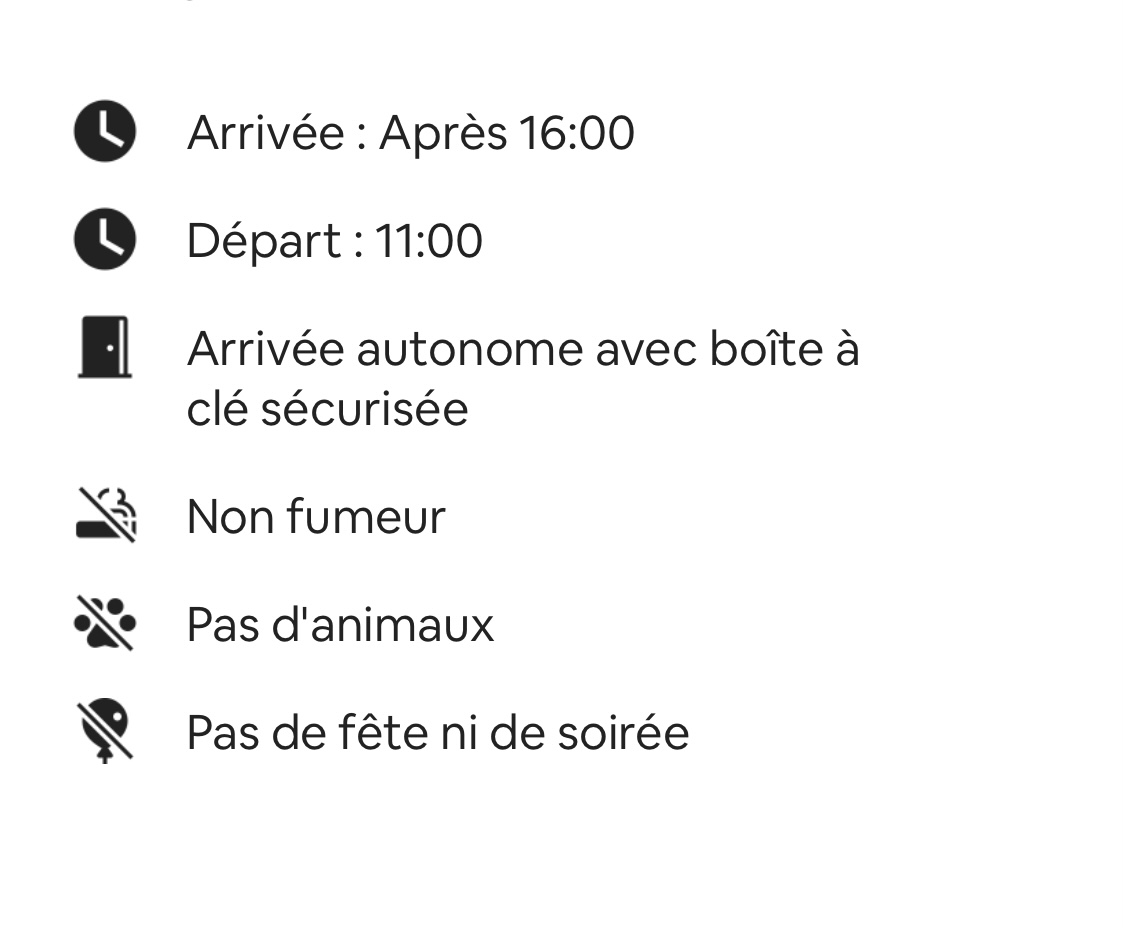Screen dimensions: 1125x928
Task: Tap the word 'Après' in the arrival line
Action: click(x=442, y=133)
